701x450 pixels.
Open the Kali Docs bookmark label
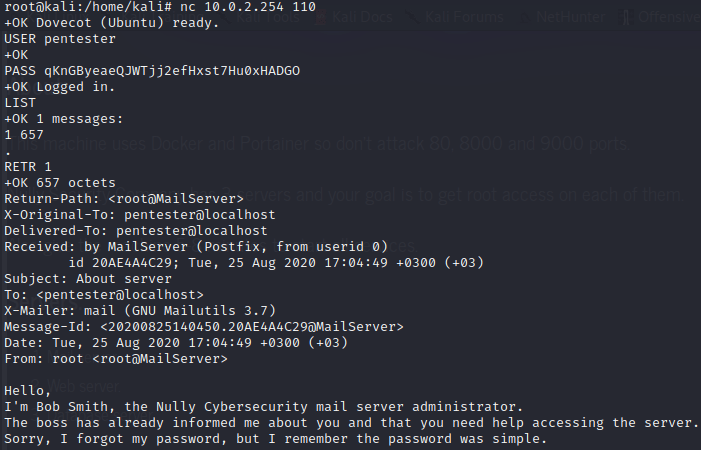click(362, 17)
